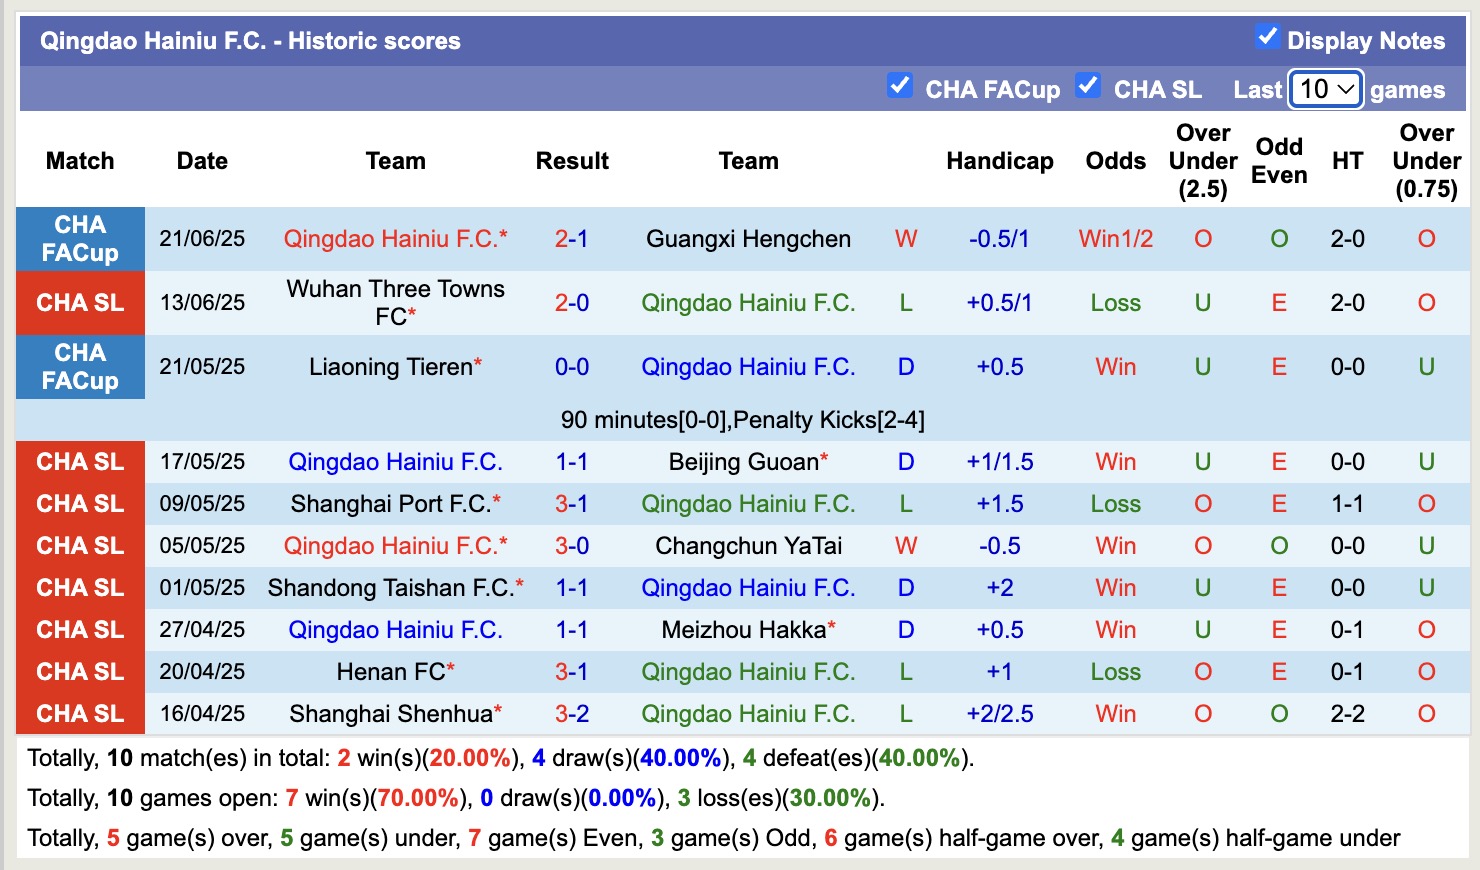
Task: Click the Handicap column header
Action: (999, 160)
